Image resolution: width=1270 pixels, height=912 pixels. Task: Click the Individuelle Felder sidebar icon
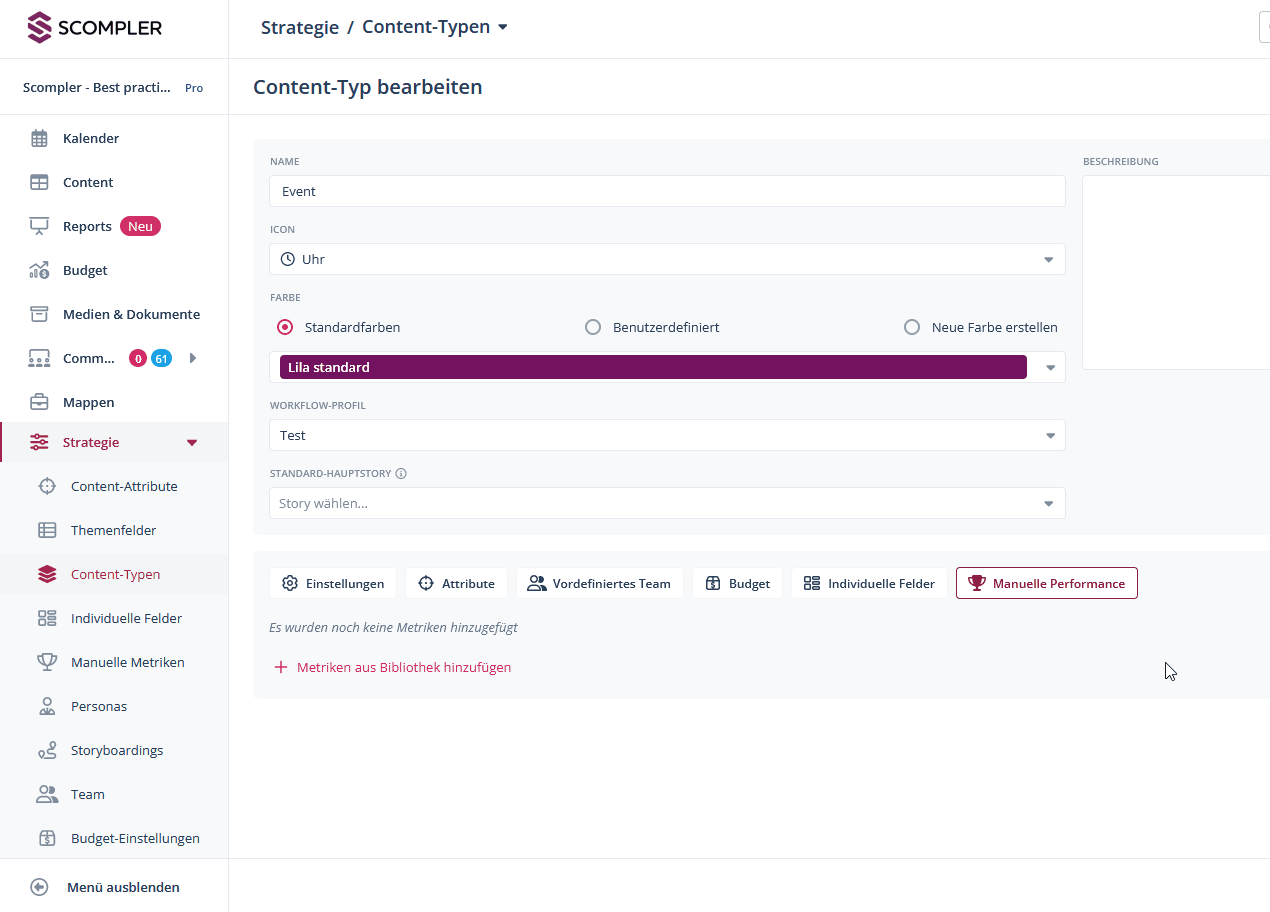tap(47, 618)
